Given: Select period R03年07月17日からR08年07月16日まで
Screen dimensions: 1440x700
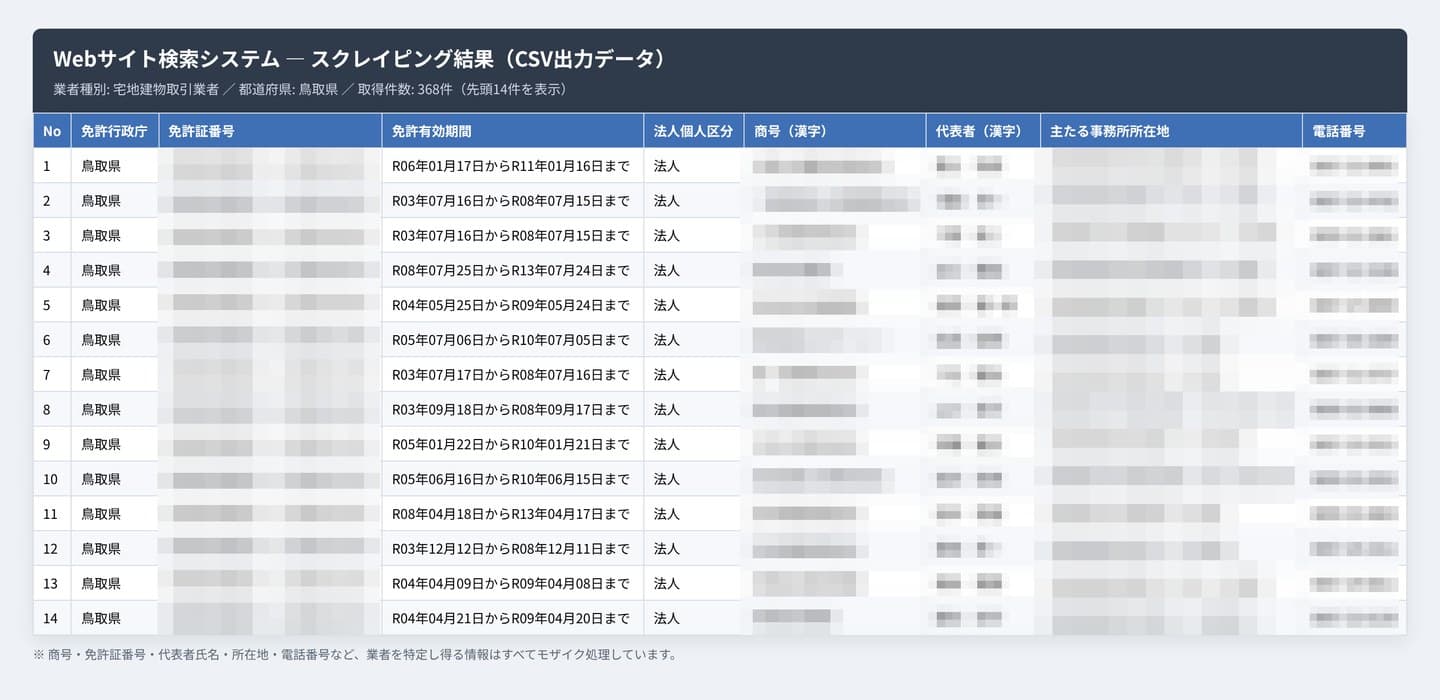Looking at the screenshot, I should point(511,375).
